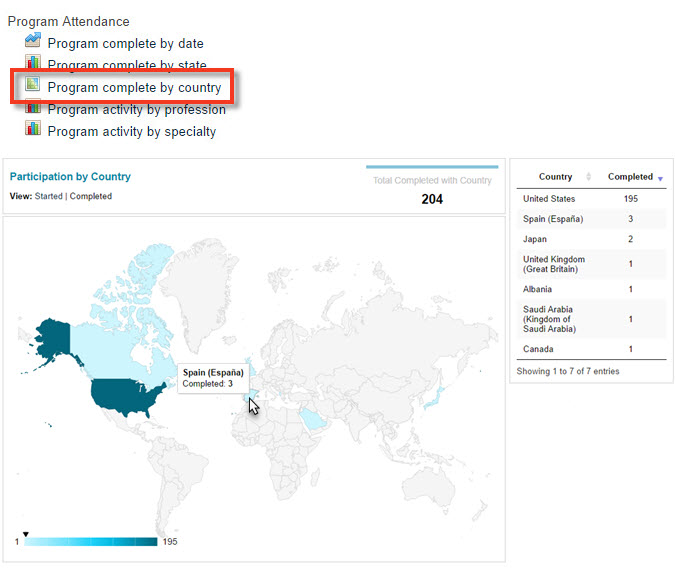The image size is (675, 575).
Task: Select the Japan table row
Action: click(x=591, y=239)
